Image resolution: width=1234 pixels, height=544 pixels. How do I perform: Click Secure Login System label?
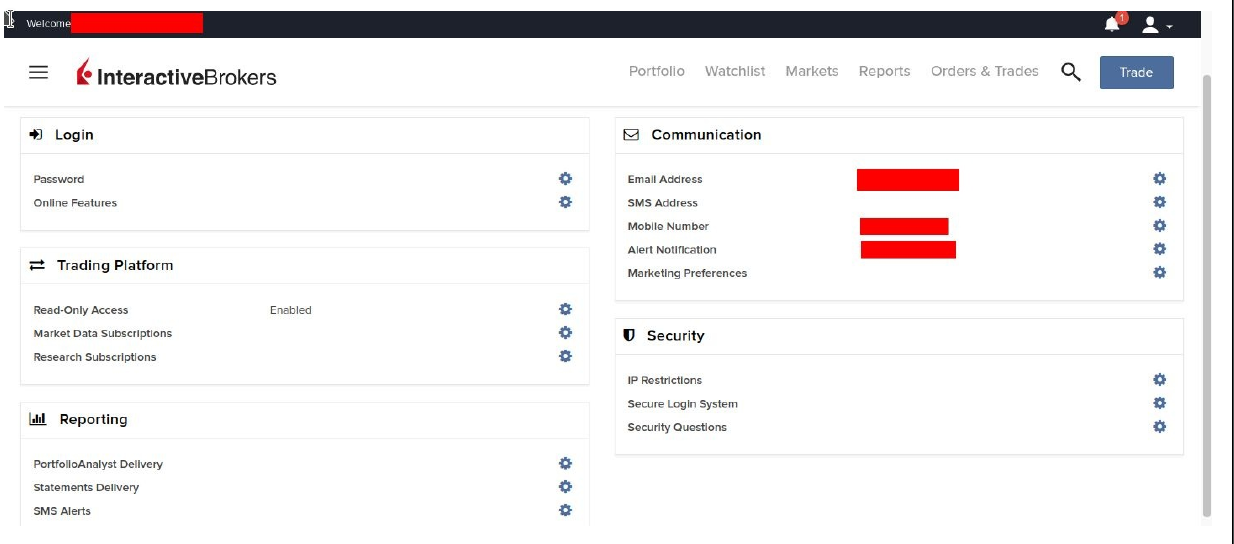pyautogui.click(x=683, y=404)
